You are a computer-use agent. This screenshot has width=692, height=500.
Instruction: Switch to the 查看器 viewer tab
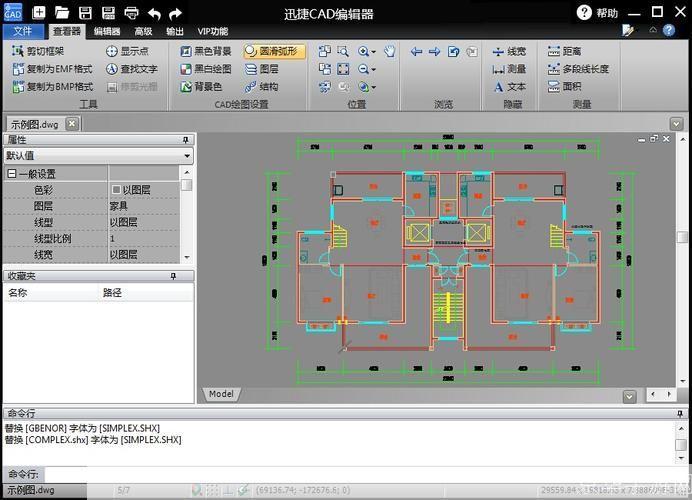(67, 31)
